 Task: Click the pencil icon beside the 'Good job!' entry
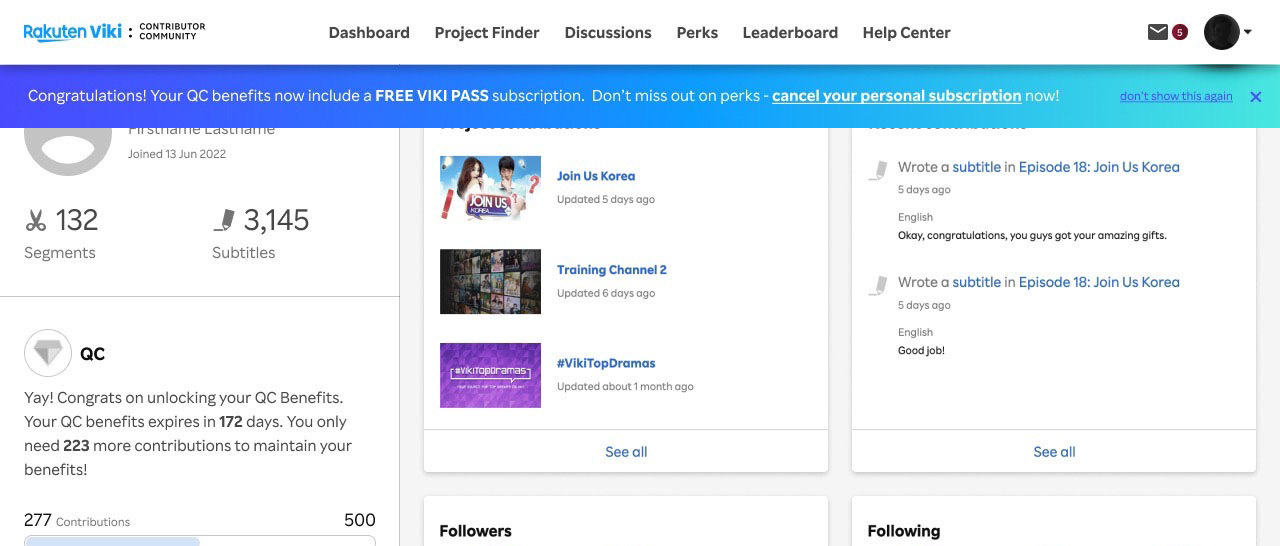point(878,285)
